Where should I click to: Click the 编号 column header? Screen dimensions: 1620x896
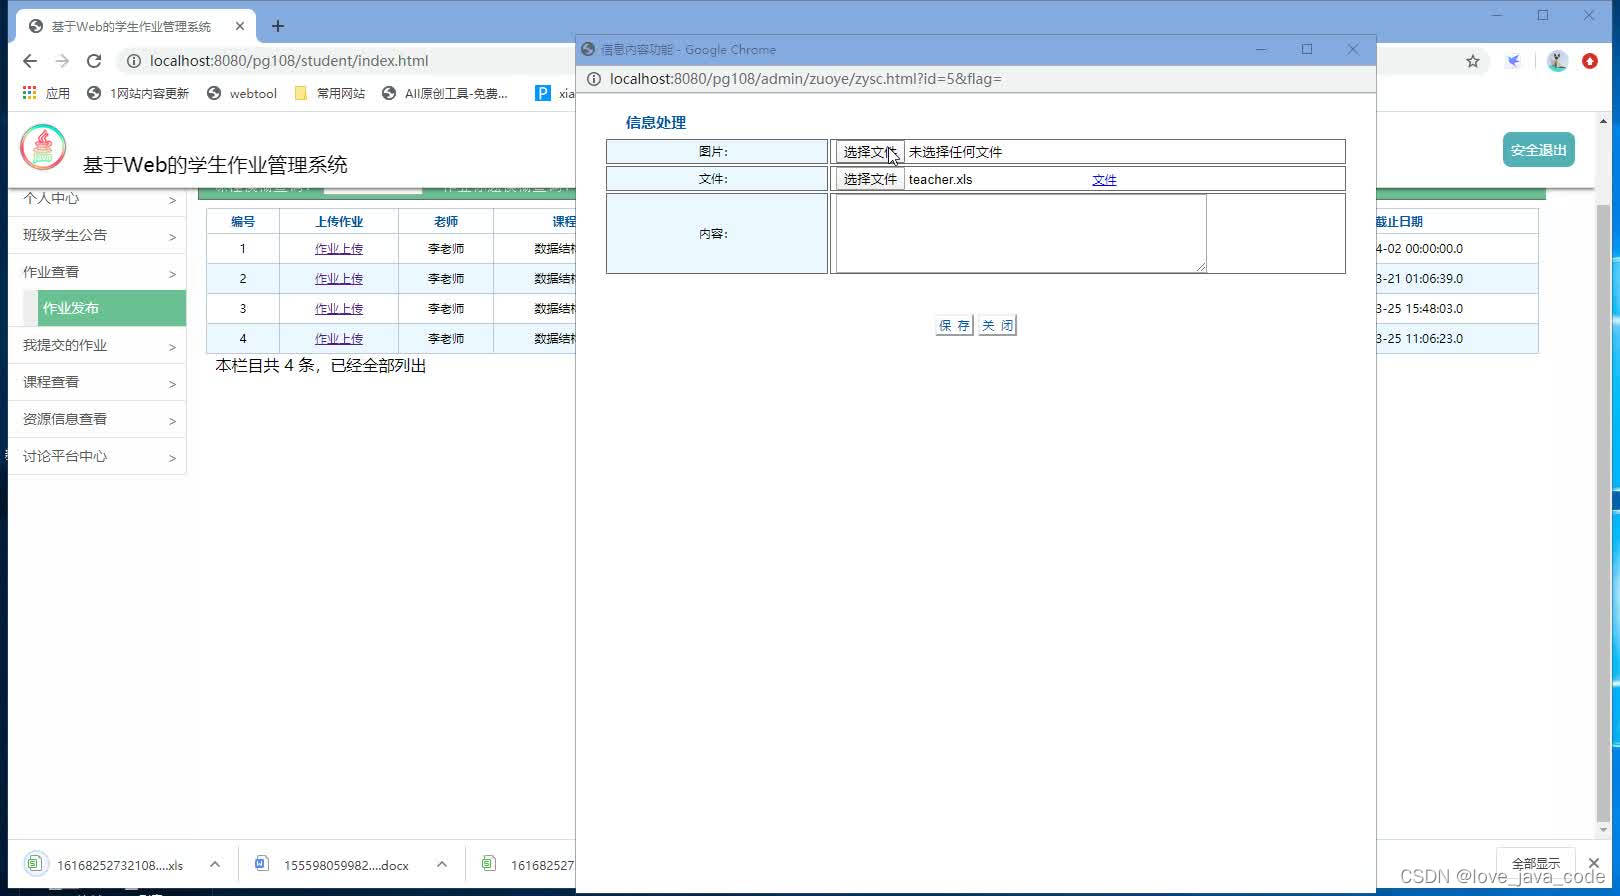243,222
